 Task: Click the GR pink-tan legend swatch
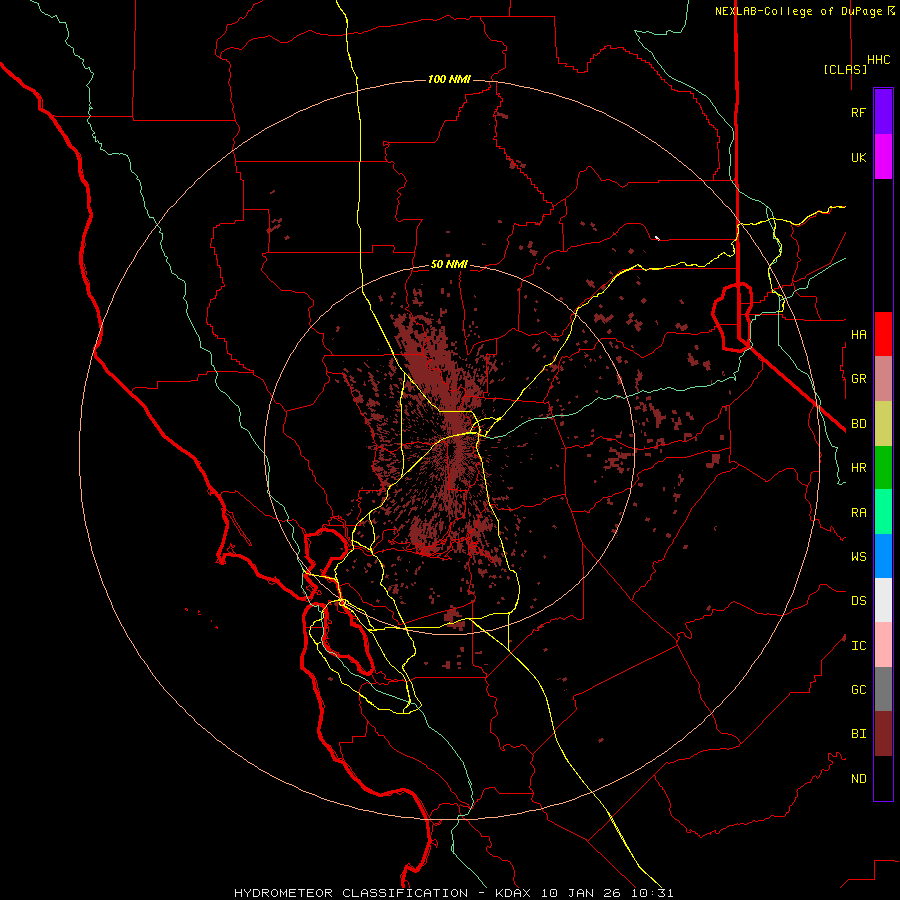(883, 379)
